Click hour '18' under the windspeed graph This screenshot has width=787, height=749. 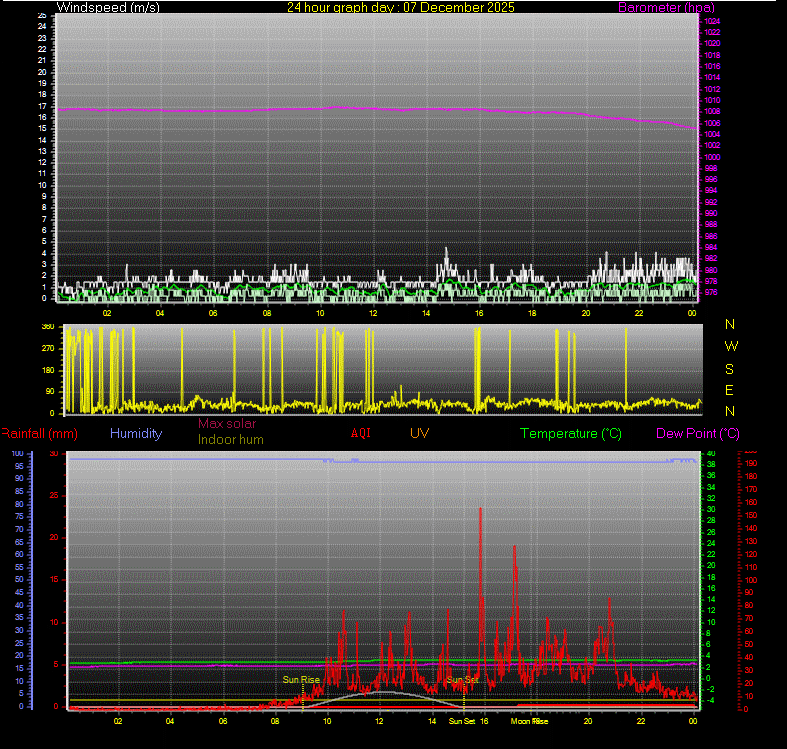point(532,313)
